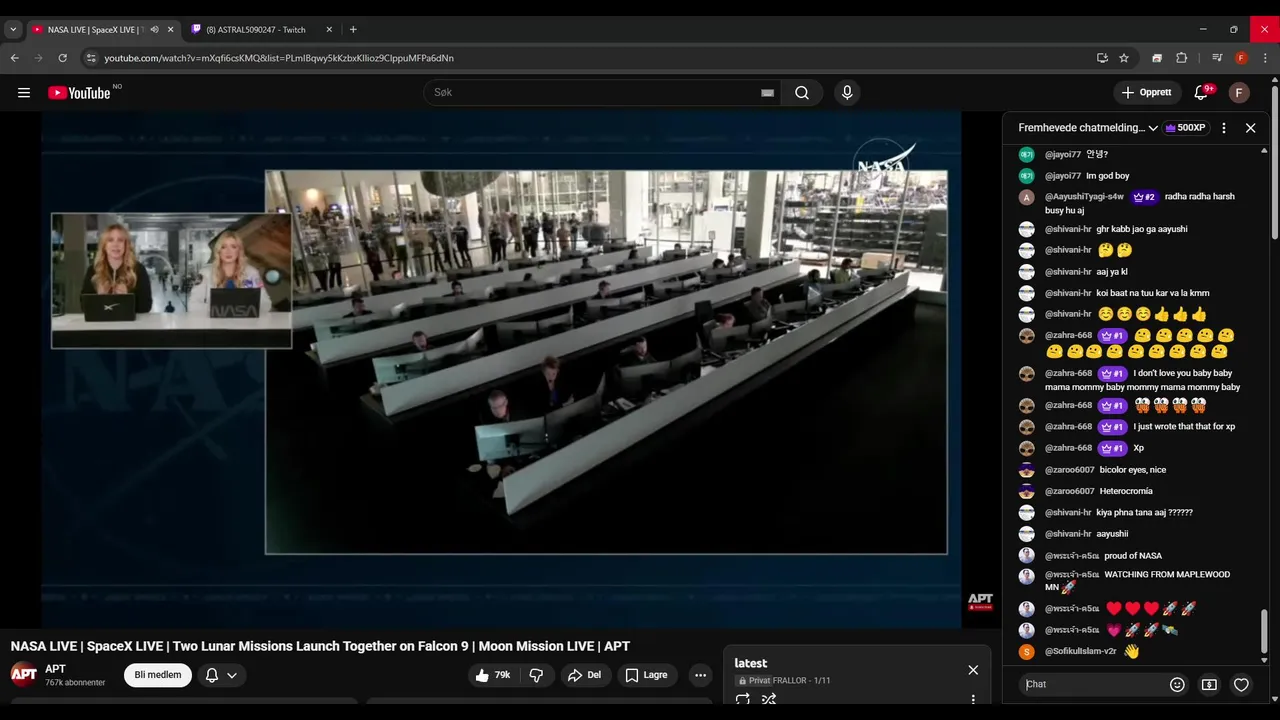Toggle playlist loop
1280x720 pixels.
click(743, 699)
